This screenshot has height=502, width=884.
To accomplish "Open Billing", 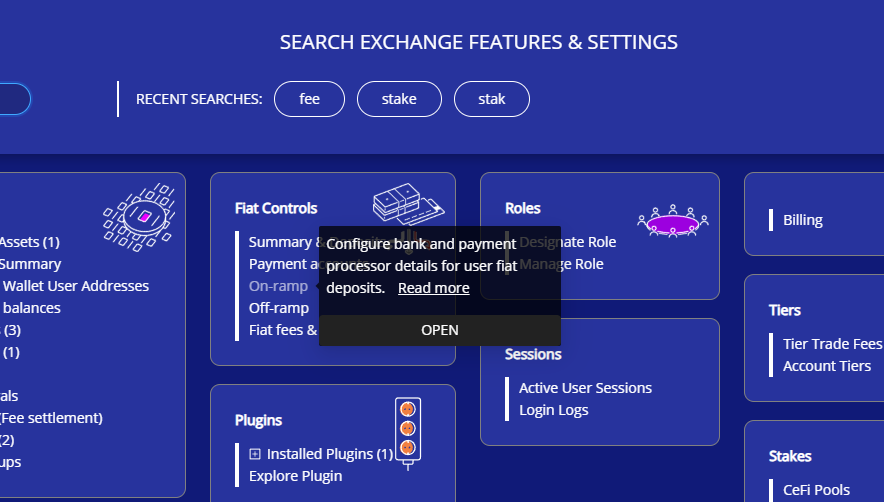I will [x=803, y=220].
